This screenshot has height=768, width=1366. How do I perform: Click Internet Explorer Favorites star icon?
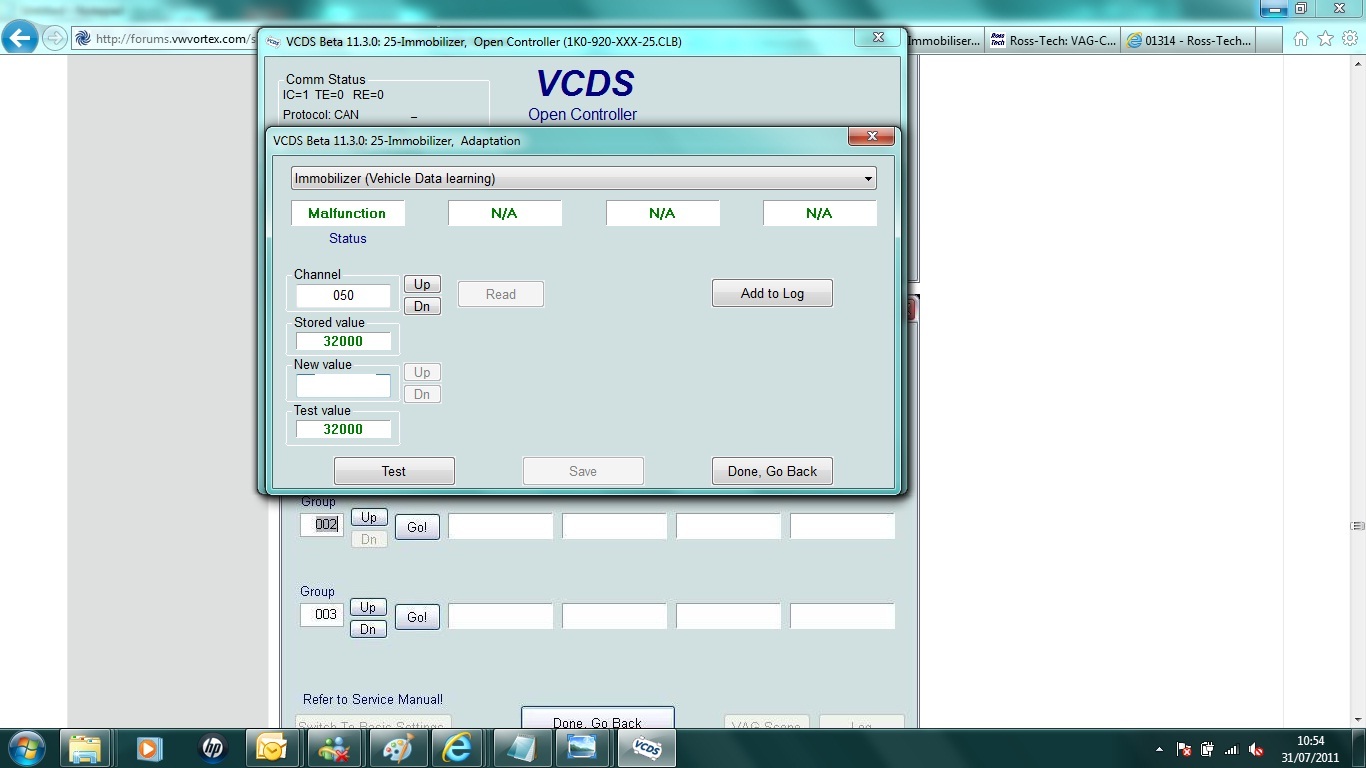click(x=1325, y=39)
